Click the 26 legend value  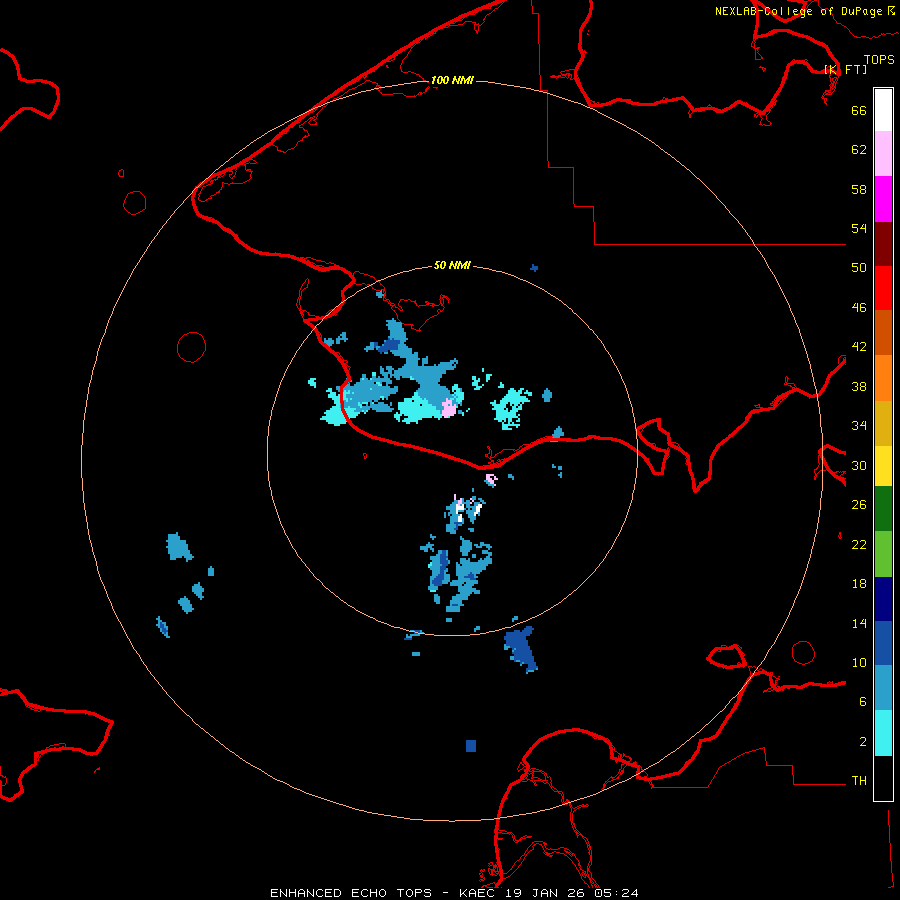[x=859, y=505]
